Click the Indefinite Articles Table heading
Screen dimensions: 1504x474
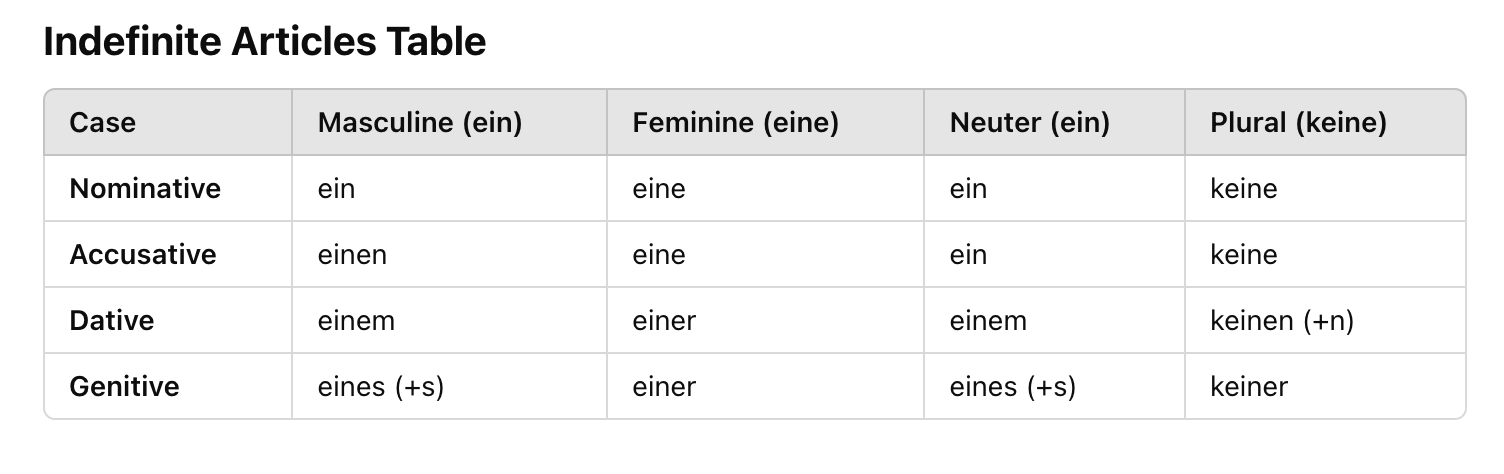pos(265,42)
